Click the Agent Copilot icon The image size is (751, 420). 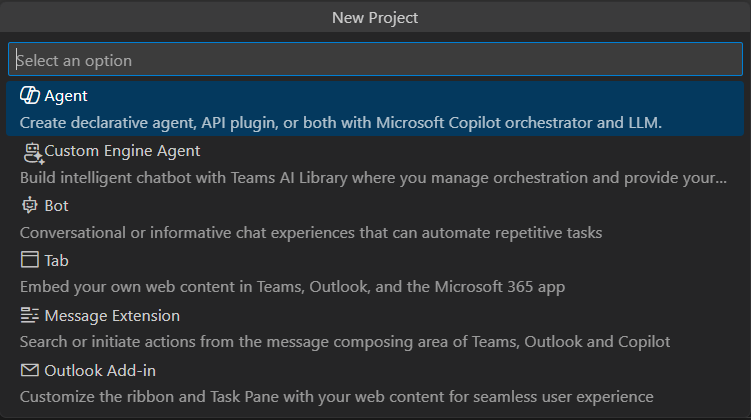click(x=30, y=95)
